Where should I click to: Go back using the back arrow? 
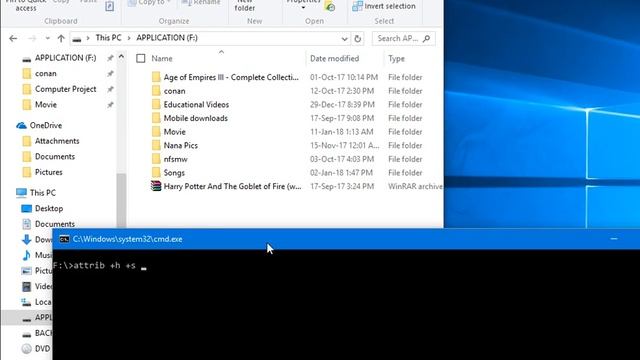tap(13, 38)
